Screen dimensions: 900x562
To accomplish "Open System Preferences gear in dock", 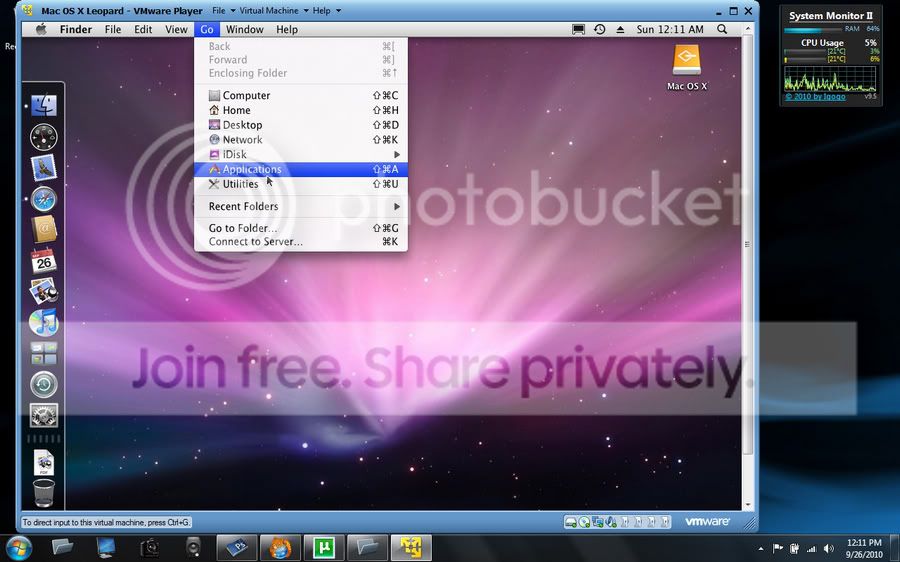I will [x=44, y=416].
